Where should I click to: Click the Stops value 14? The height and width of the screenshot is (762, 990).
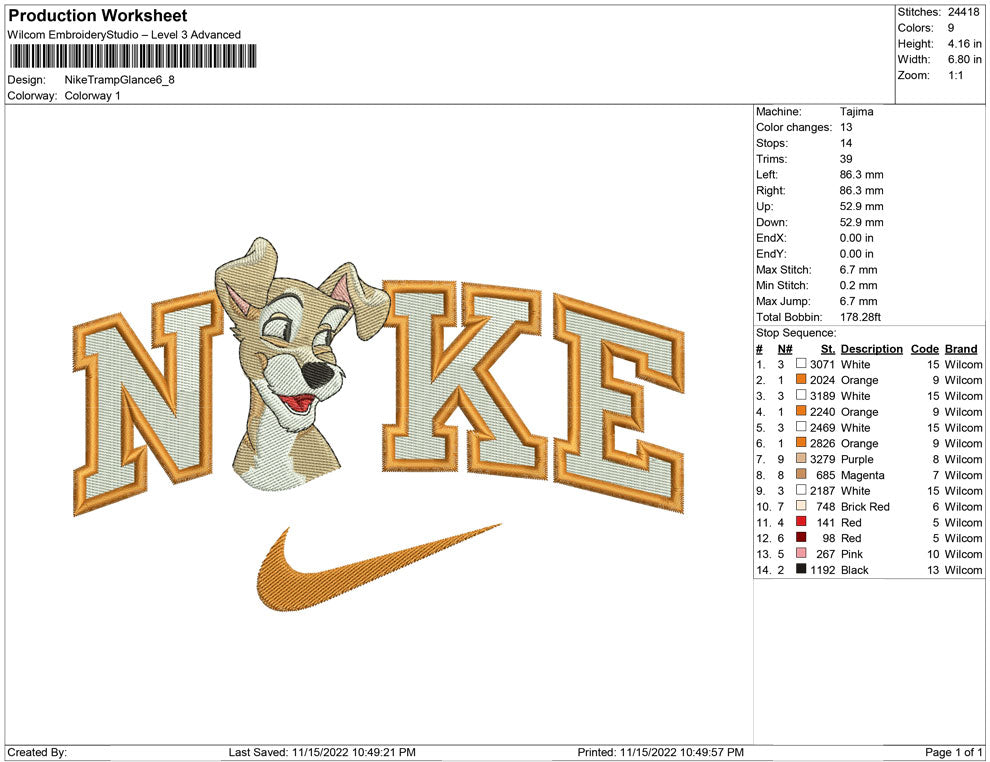click(846, 143)
